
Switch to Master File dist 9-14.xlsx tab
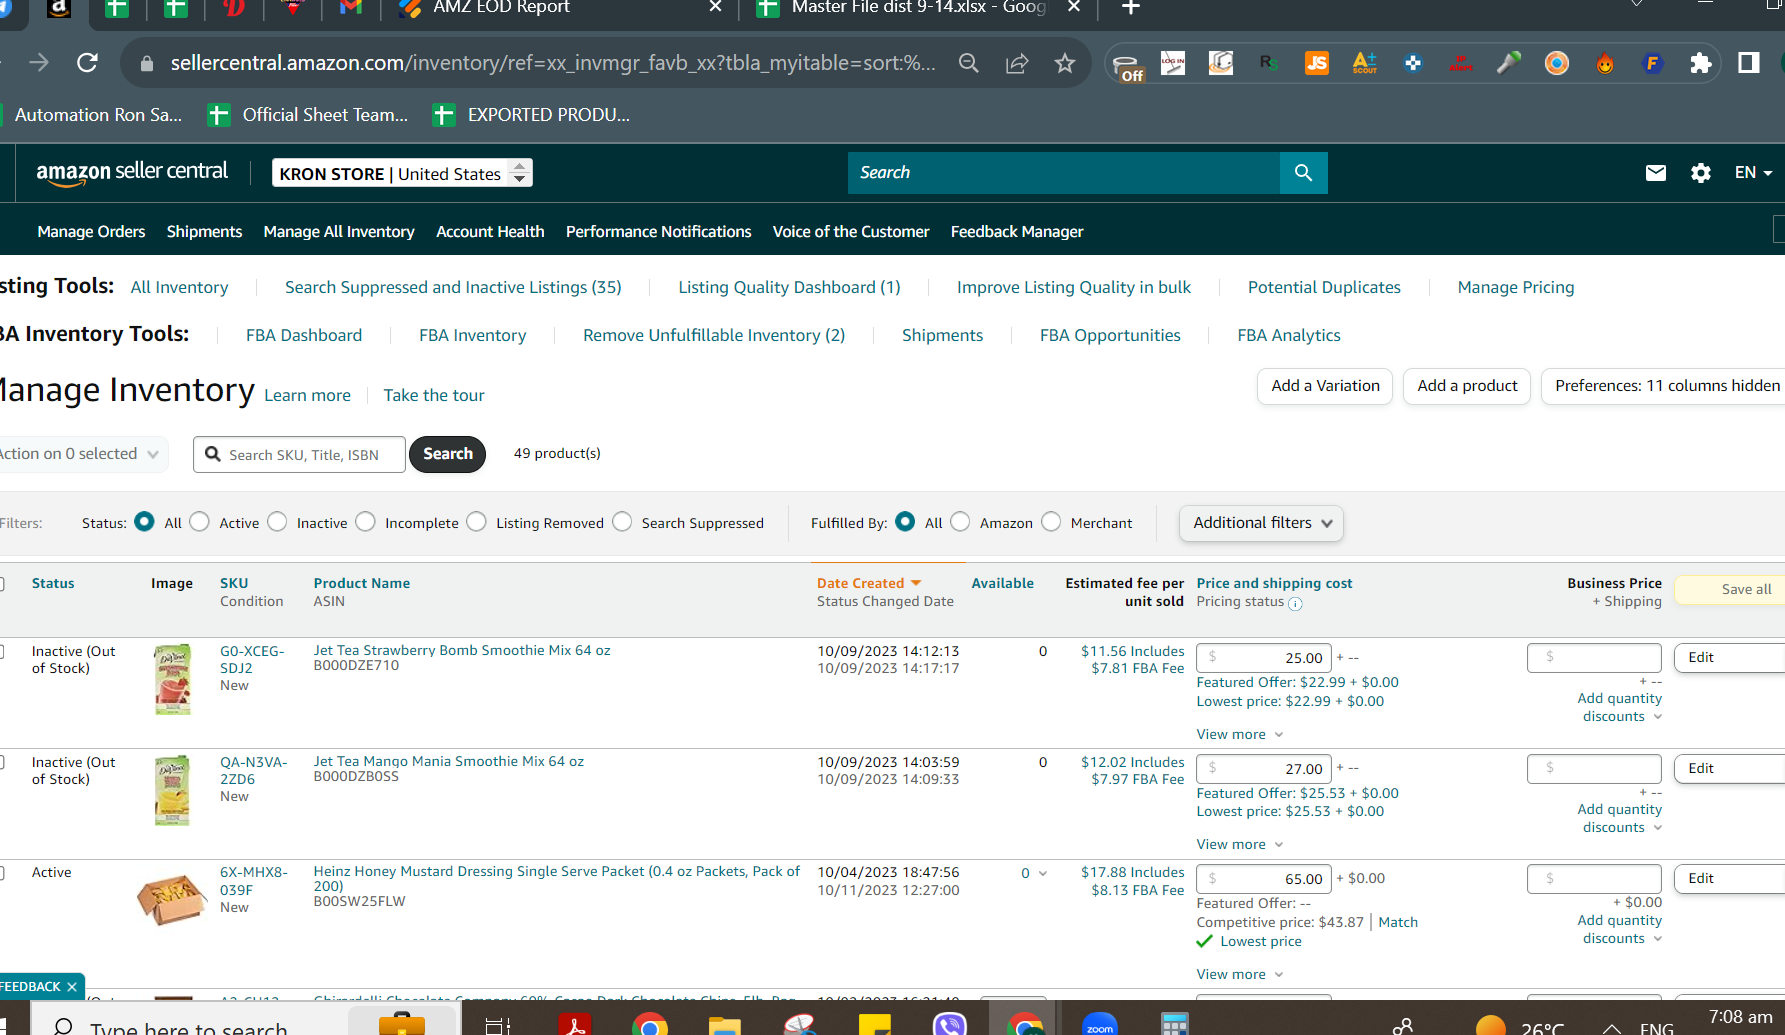[918, 9]
